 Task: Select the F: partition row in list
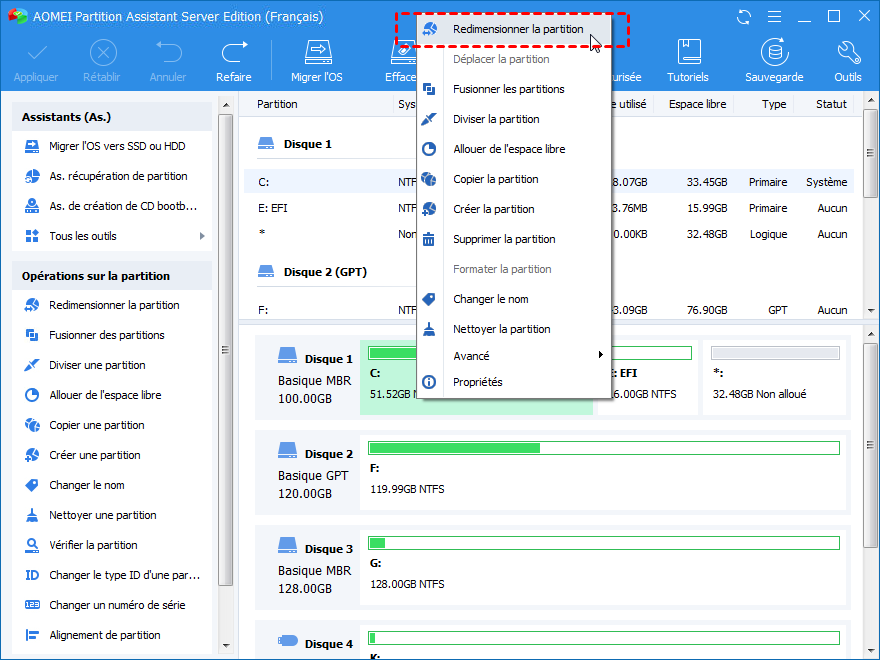(x=549, y=310)
